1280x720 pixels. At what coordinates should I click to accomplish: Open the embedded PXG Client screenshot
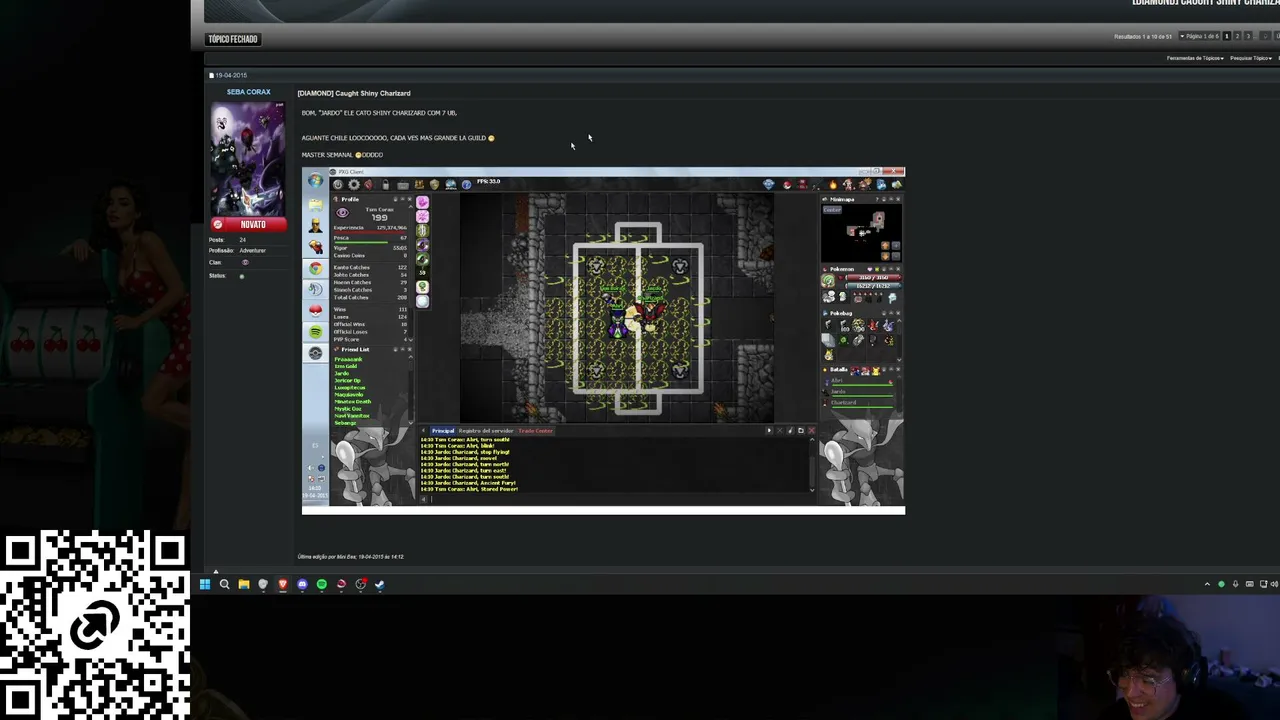tap(603, 340)
